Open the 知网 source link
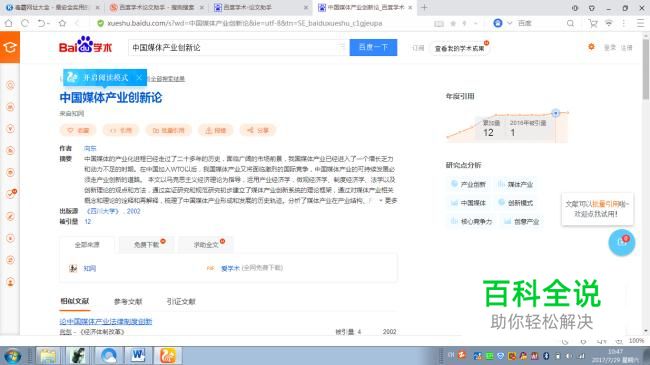 (x=90, y=268)
